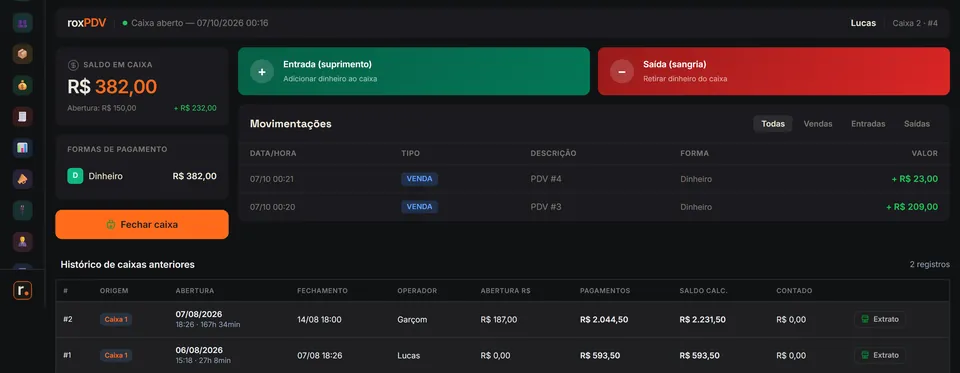Open the package box sidebar icon

(x=23, y=54)
